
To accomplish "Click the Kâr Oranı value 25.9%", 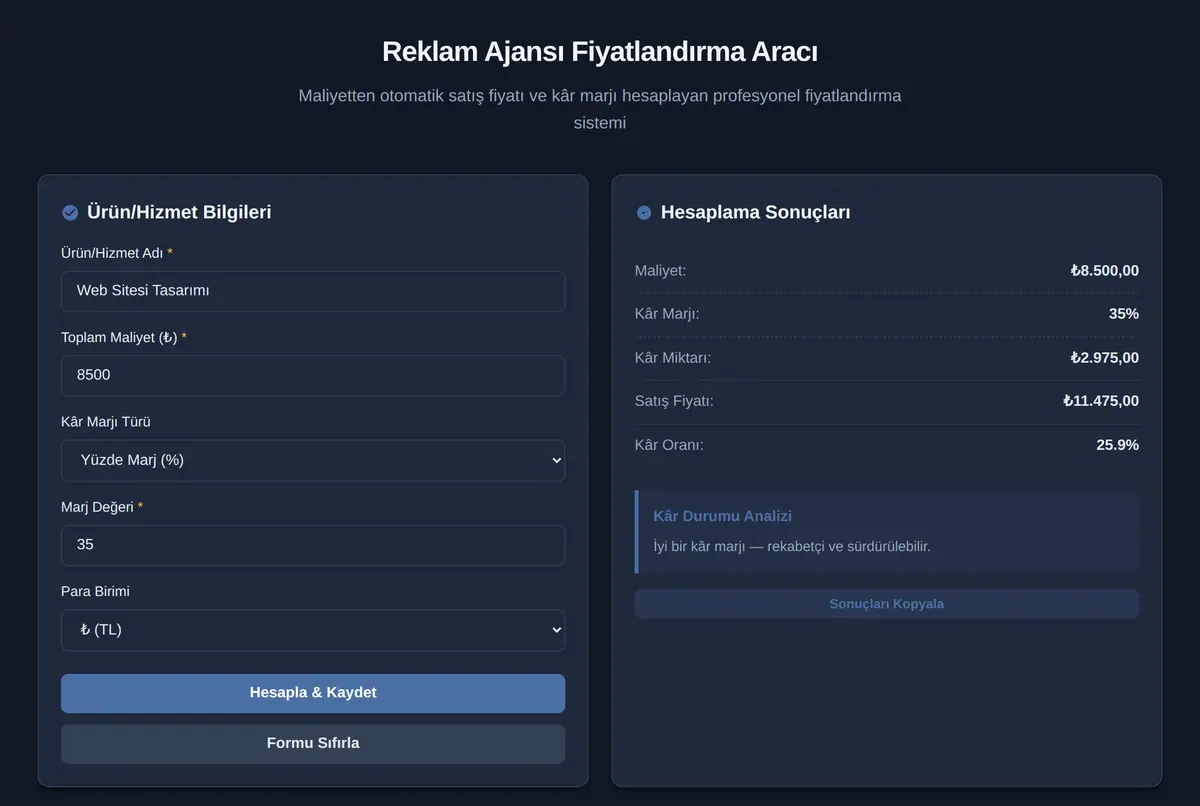I will click(x=1117, y=445).
